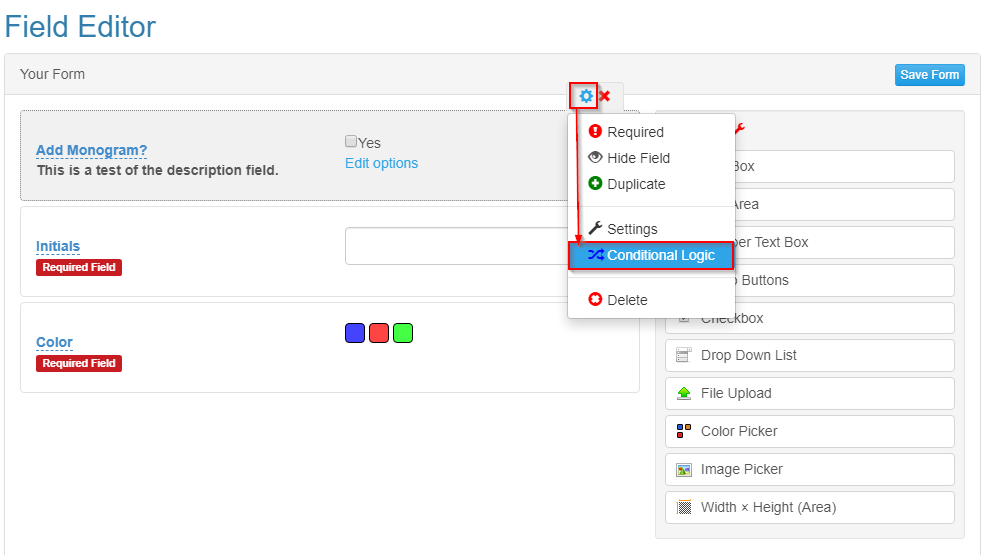
Task: Click the eye icon beside Hide Field
Action: (x=595, y=157)
